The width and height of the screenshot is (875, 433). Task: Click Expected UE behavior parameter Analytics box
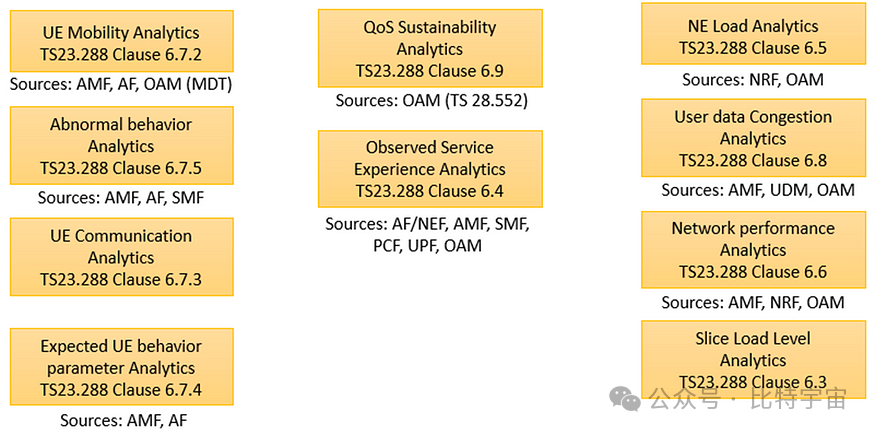(x=121, y=368)
